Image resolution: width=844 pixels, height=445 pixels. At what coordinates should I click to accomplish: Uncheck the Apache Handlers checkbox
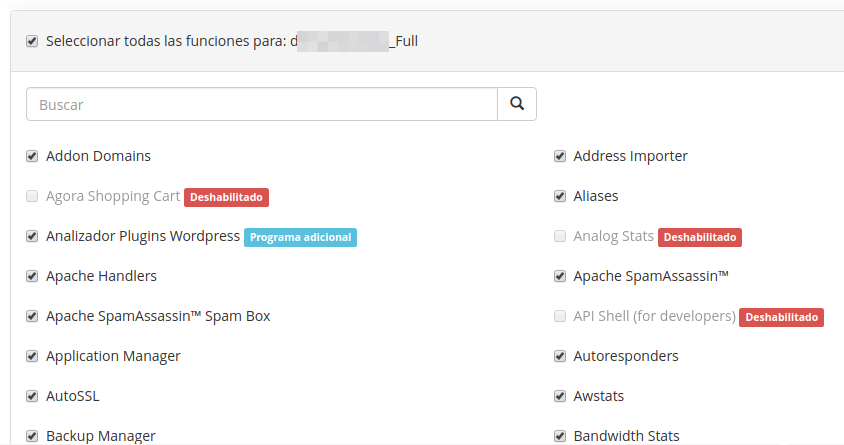point(32,276)
